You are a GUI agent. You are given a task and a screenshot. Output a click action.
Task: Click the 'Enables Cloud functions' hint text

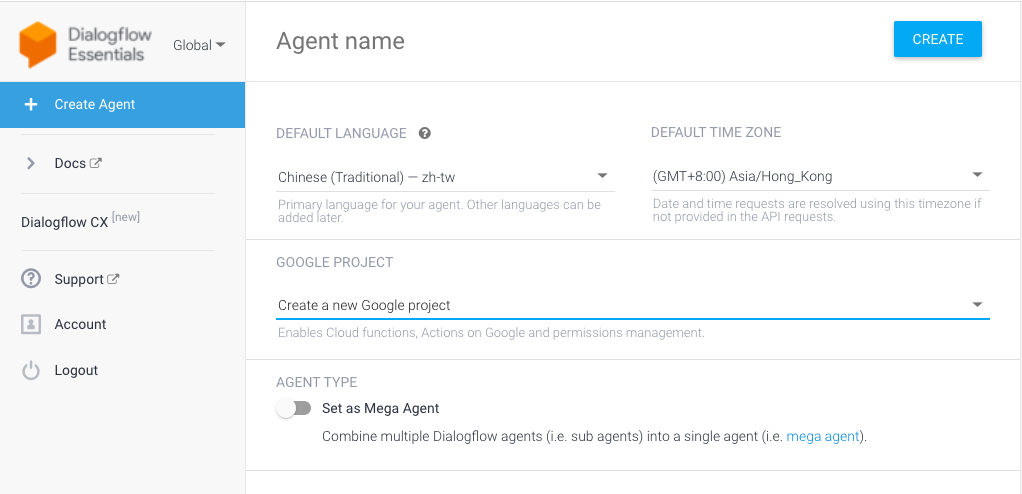(491, 333)
